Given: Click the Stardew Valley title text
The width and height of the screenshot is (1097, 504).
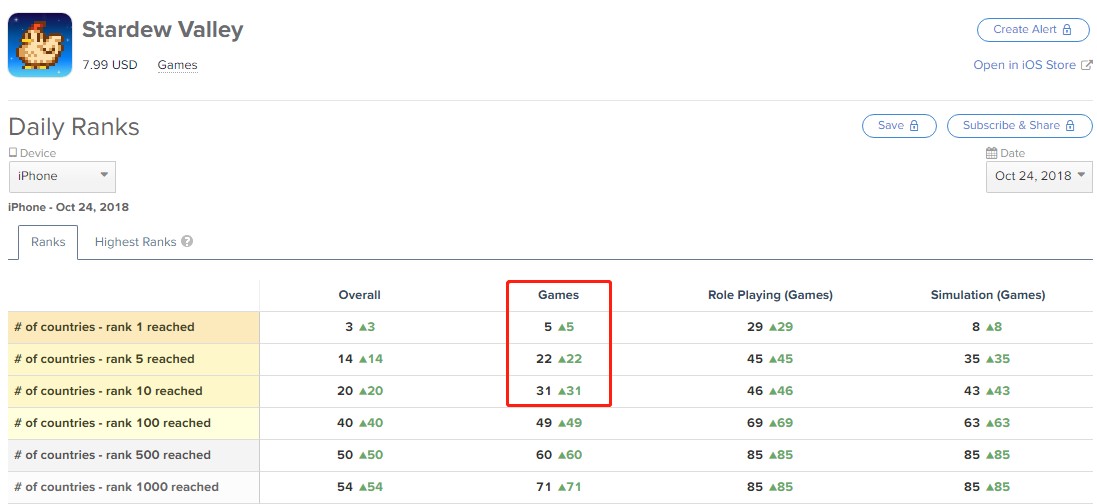Looking at the screenshot, I should [x=162, y=29].
